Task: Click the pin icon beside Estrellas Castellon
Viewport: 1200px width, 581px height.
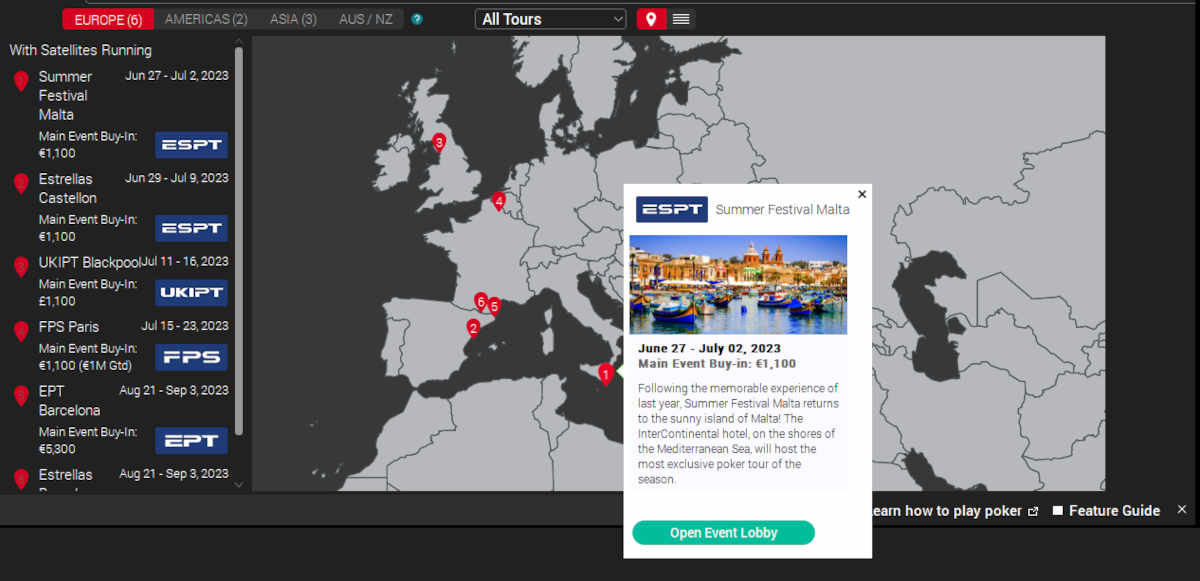Action: coord(21,183)
